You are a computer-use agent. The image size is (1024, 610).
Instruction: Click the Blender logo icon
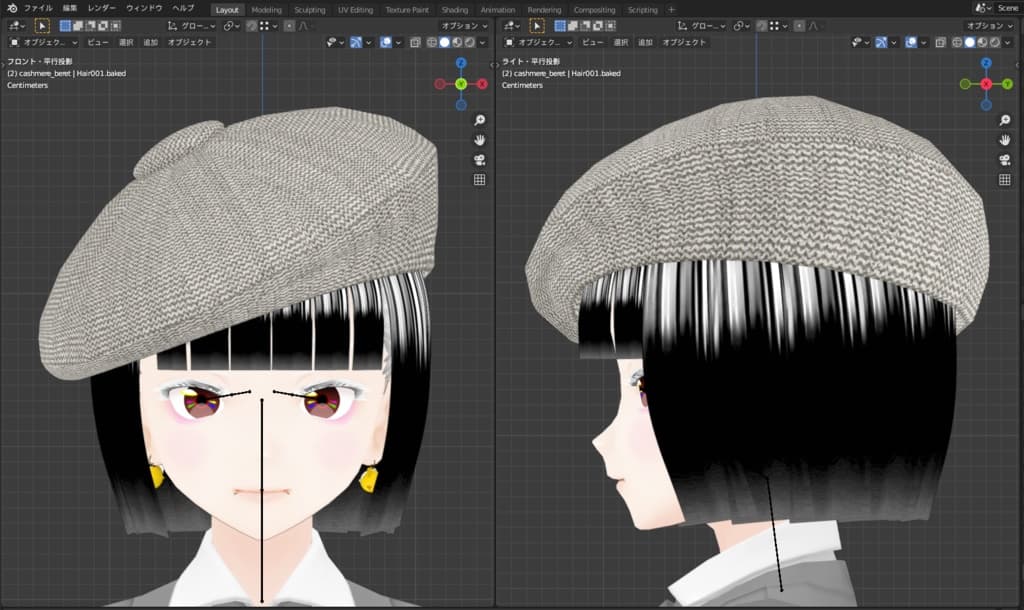[10, 8]
